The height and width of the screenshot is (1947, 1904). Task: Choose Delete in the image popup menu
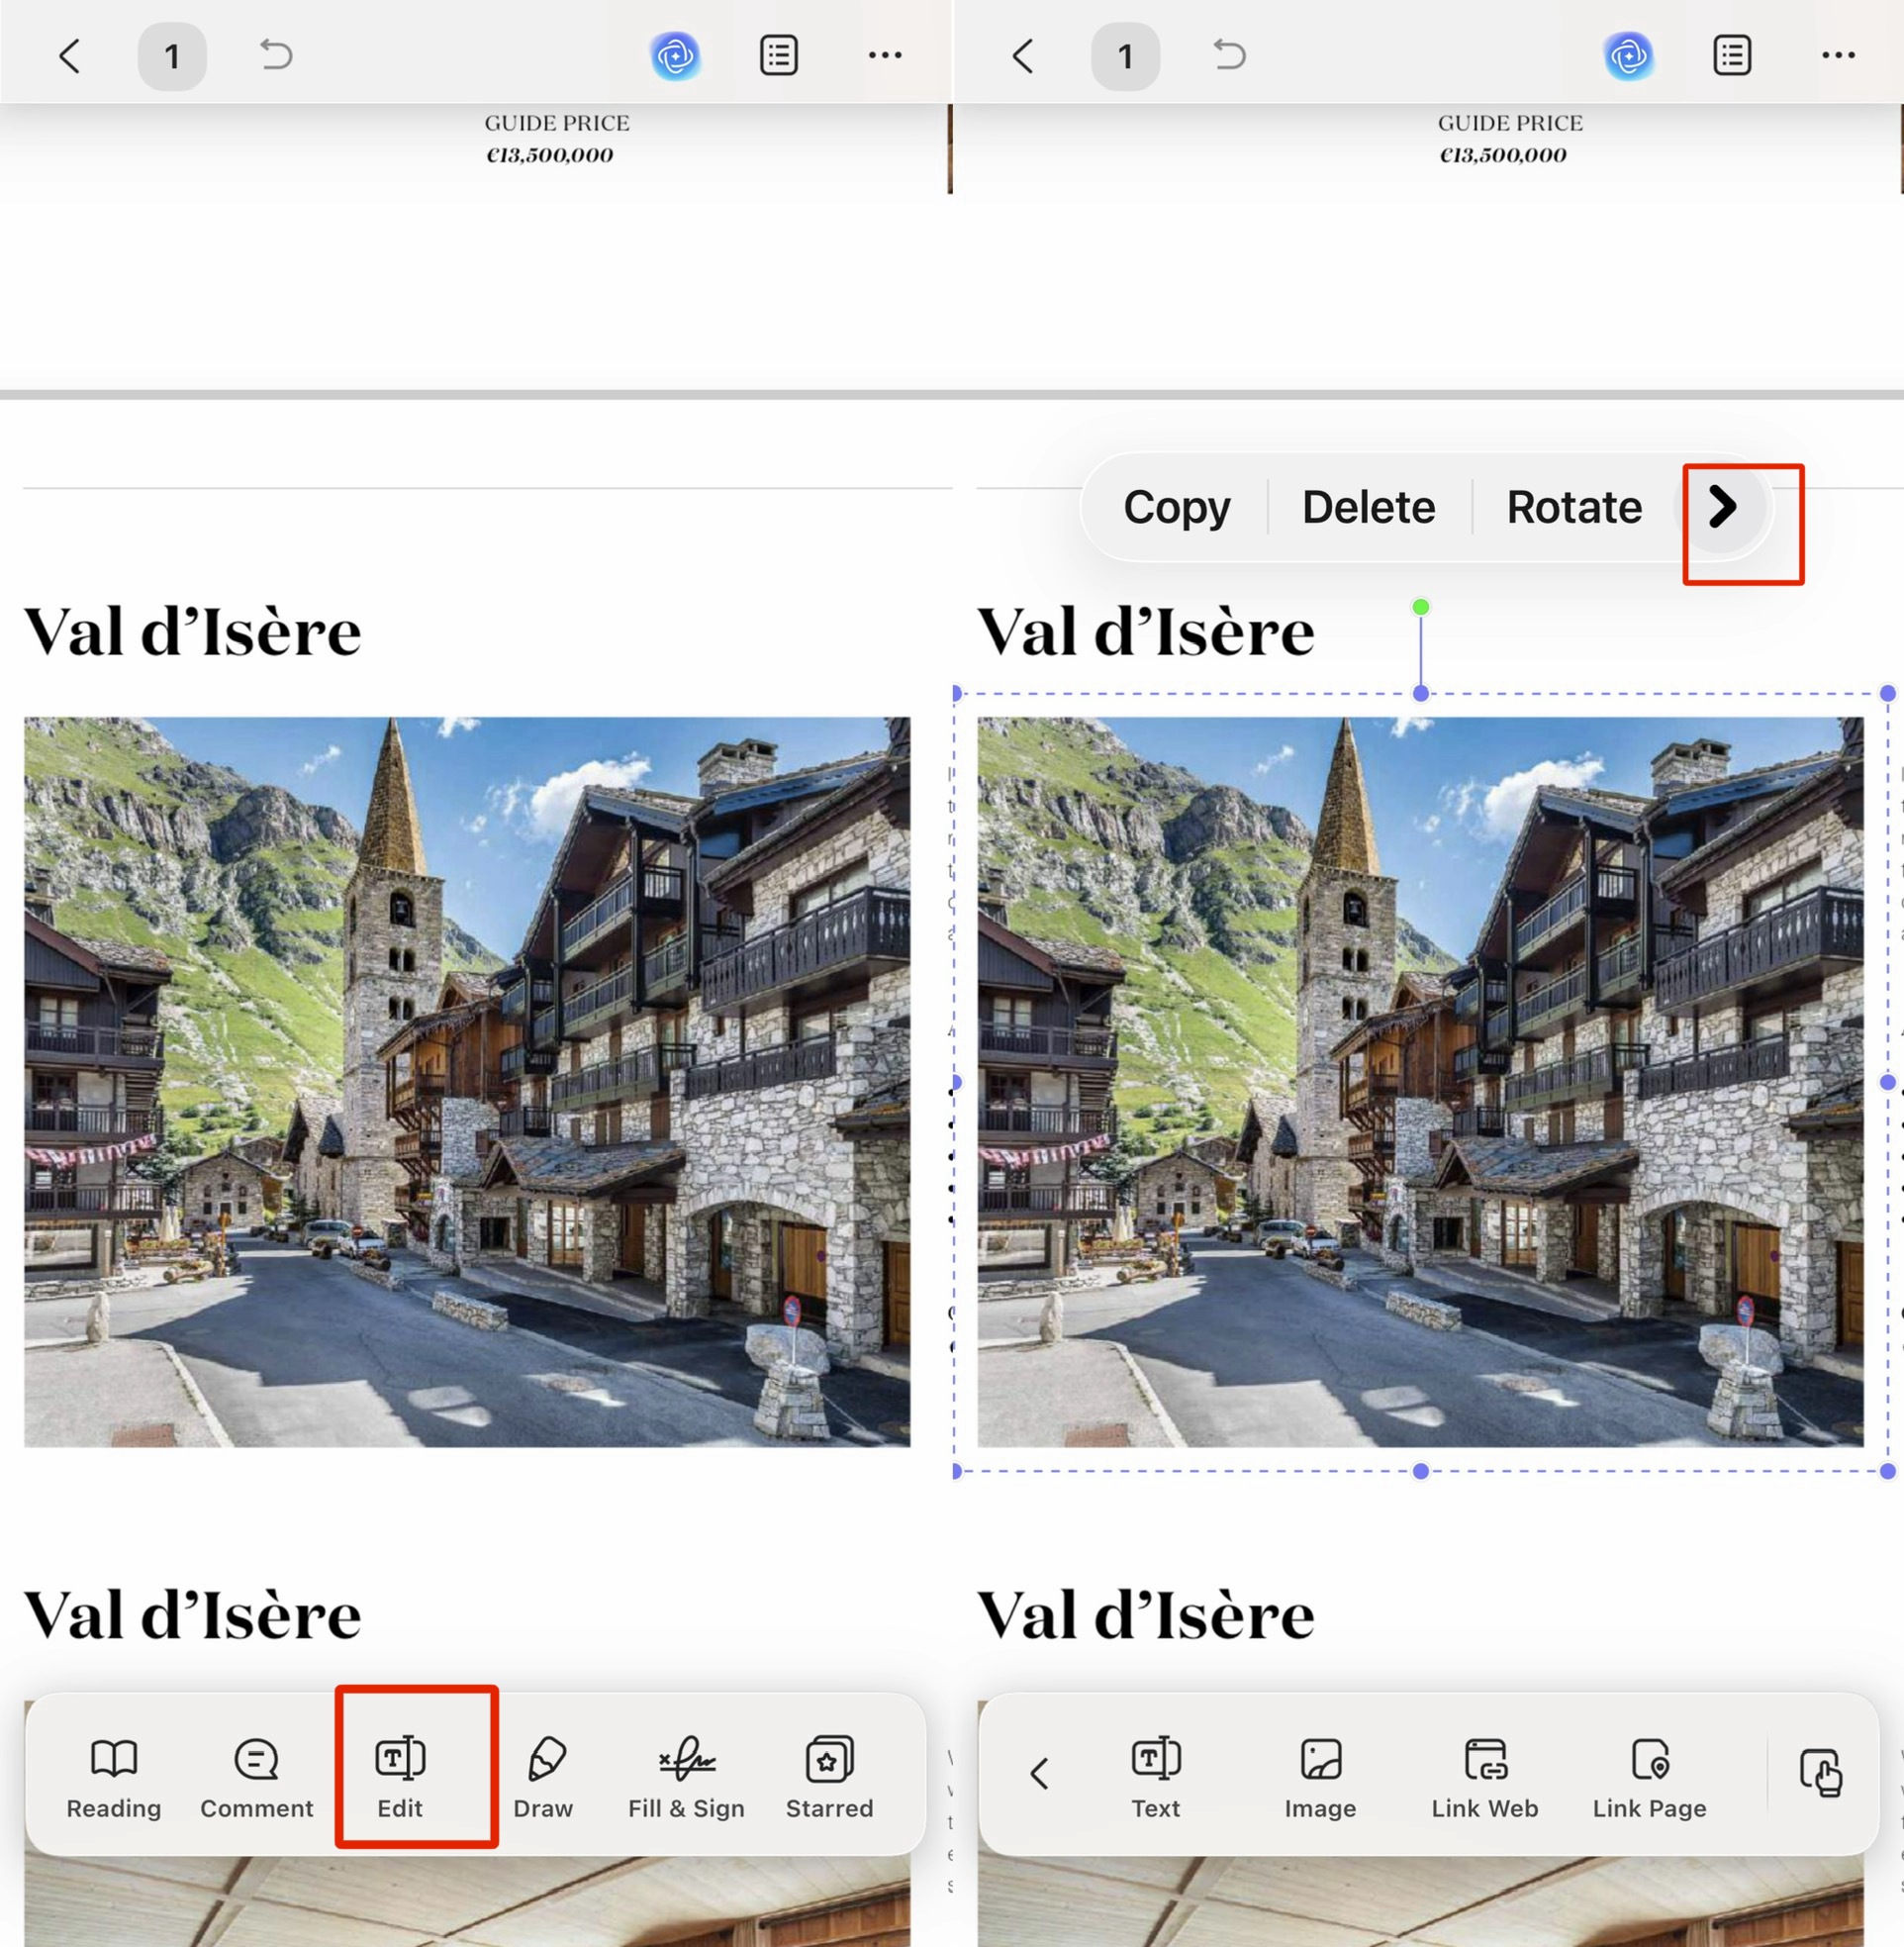pyautogui.click(x=1368, y=507)
